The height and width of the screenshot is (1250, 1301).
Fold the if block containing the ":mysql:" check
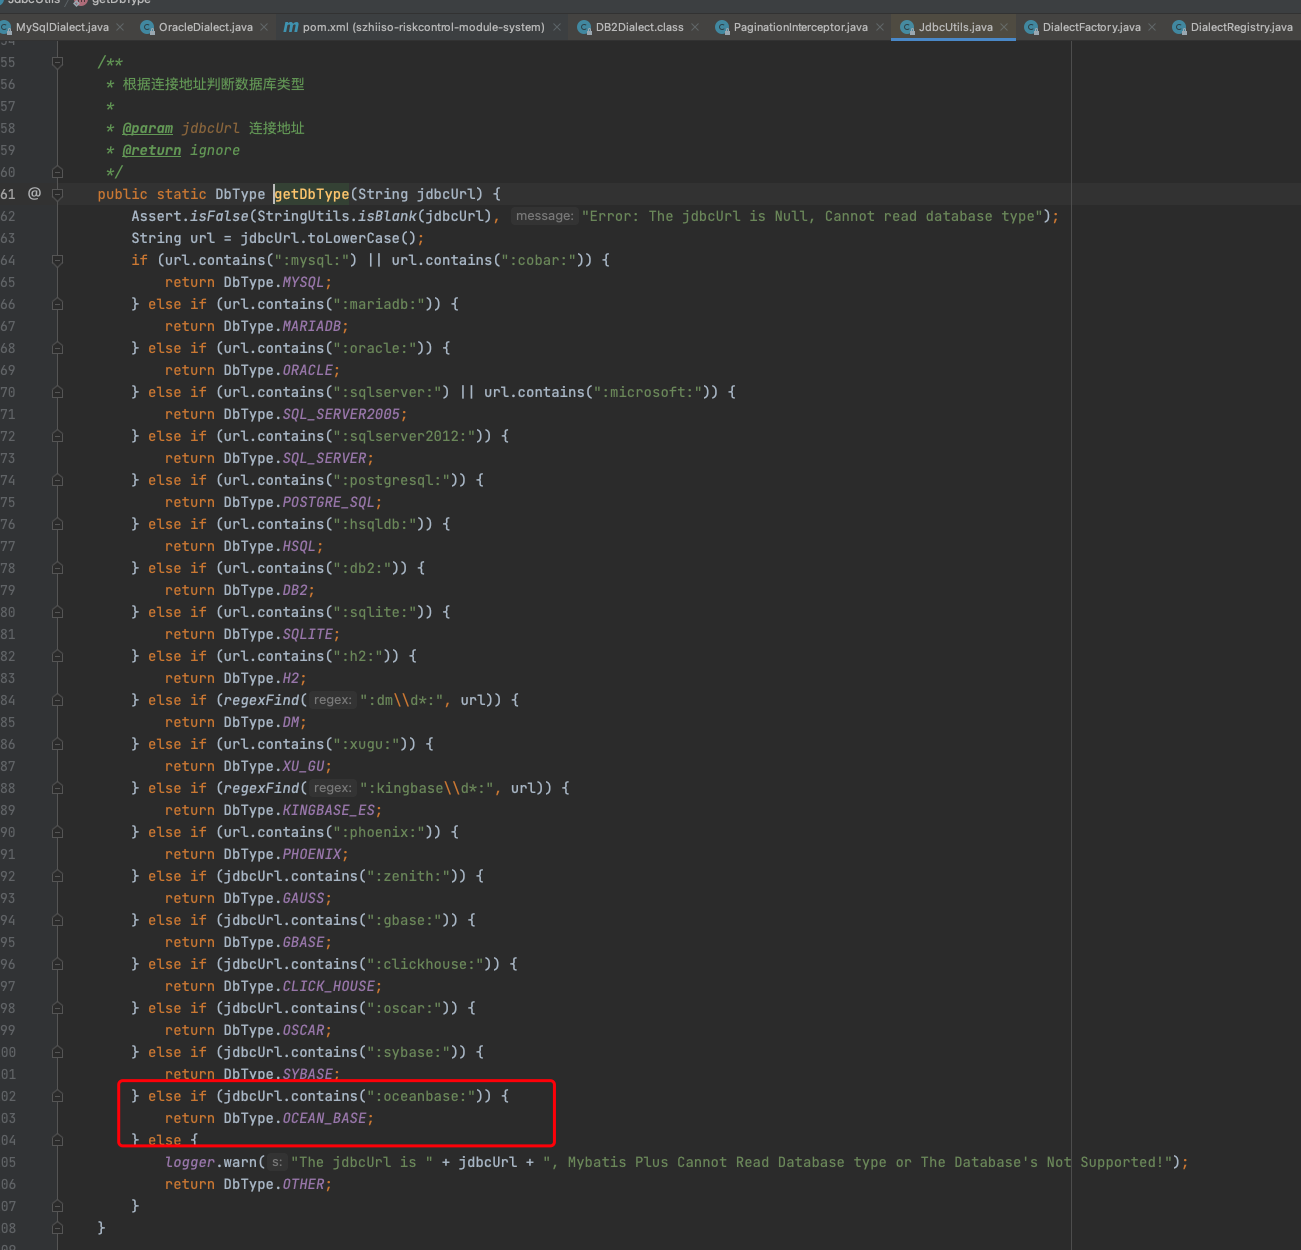57,260
